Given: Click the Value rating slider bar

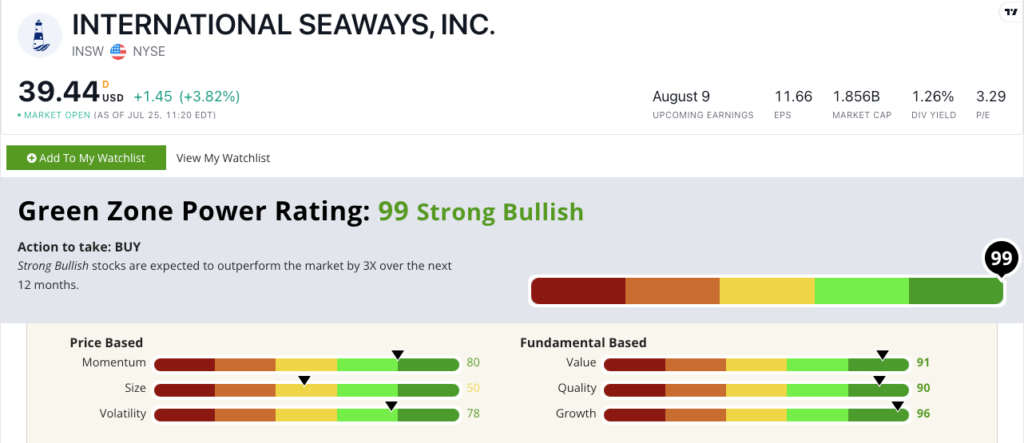Looking at the screenshot, I should tap(756, 363).
